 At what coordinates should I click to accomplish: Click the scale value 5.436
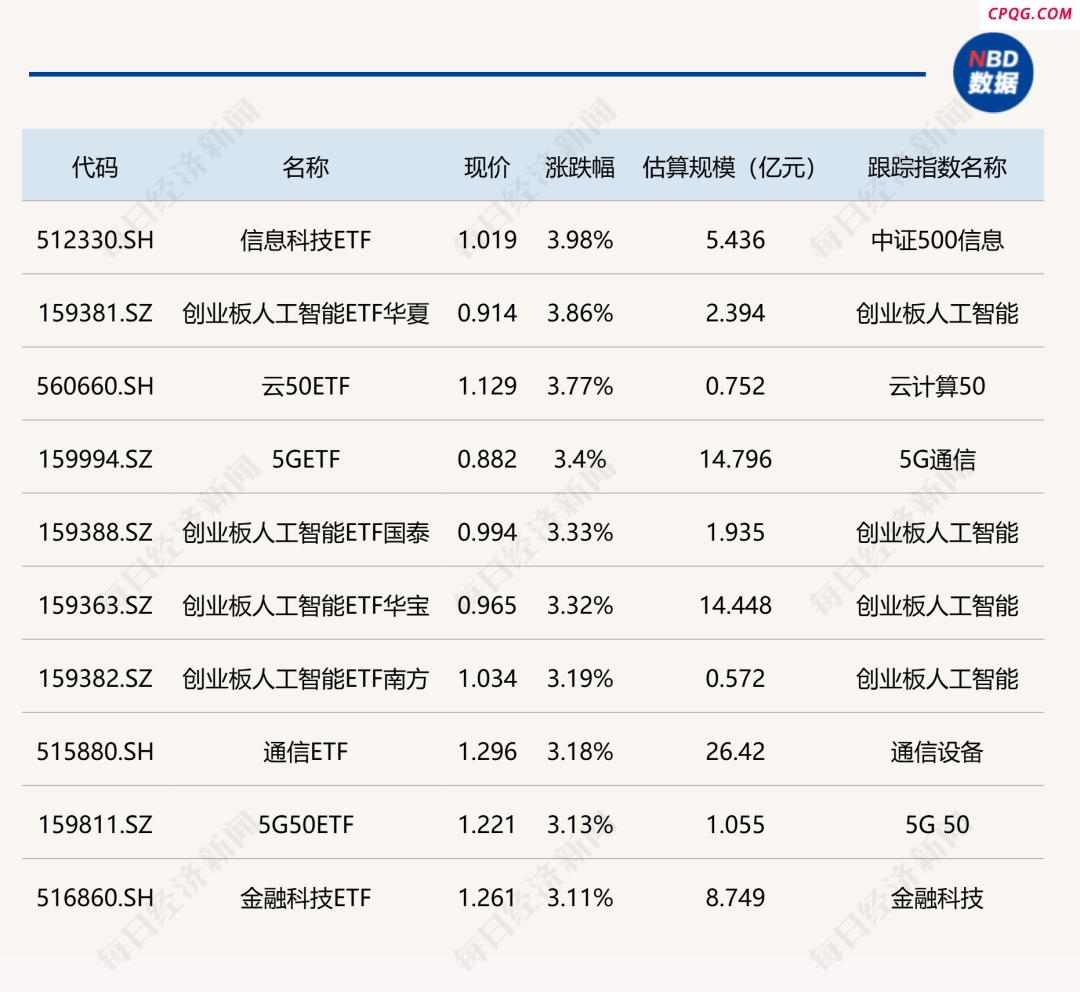coord(735,240)
